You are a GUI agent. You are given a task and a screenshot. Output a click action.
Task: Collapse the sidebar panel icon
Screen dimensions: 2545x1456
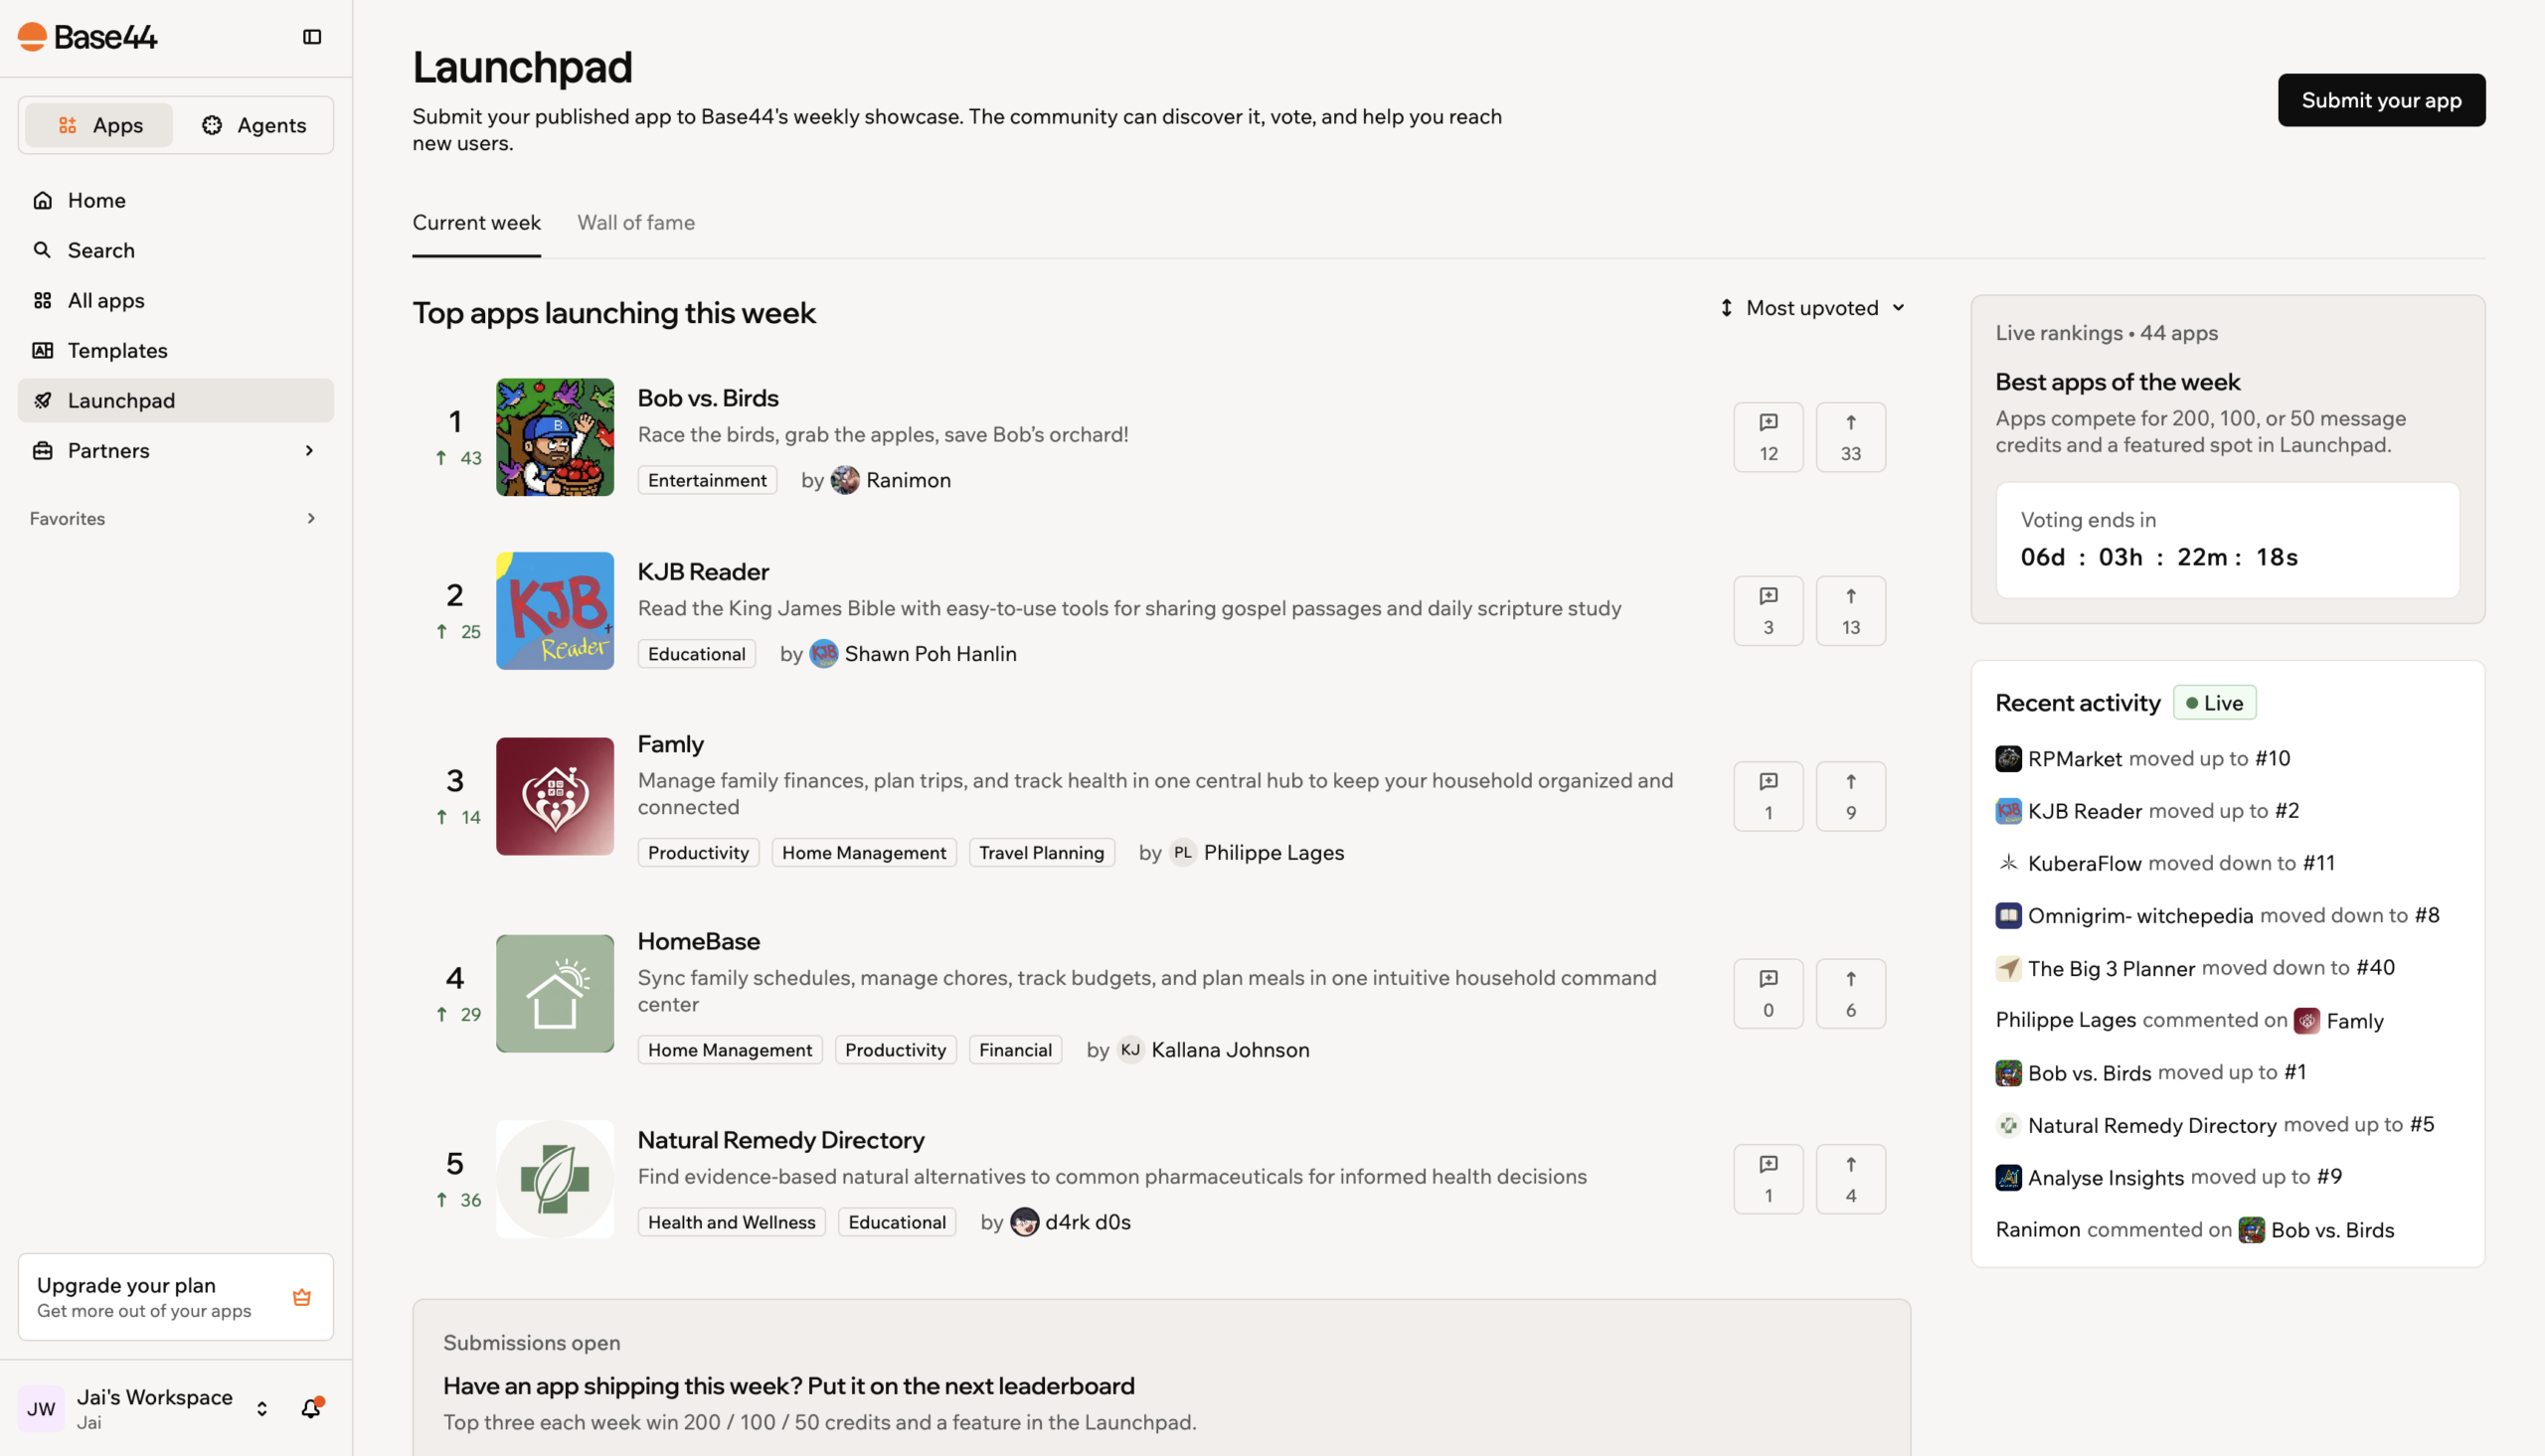[x=312, y=37]
